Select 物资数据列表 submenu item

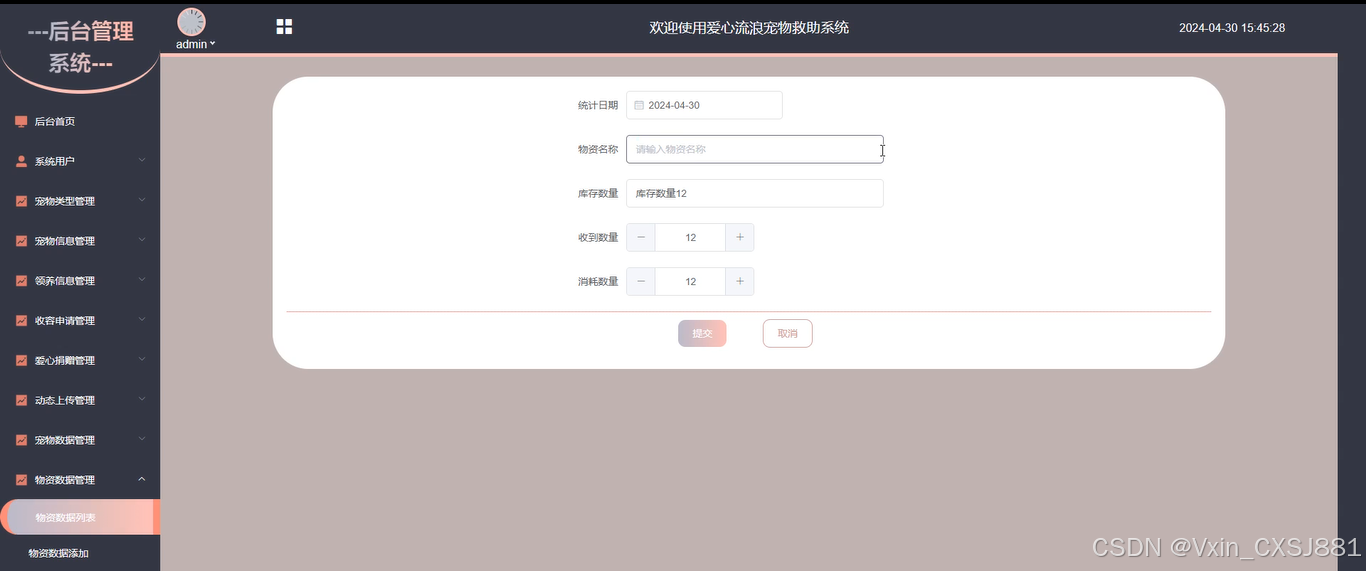[80, 518]
